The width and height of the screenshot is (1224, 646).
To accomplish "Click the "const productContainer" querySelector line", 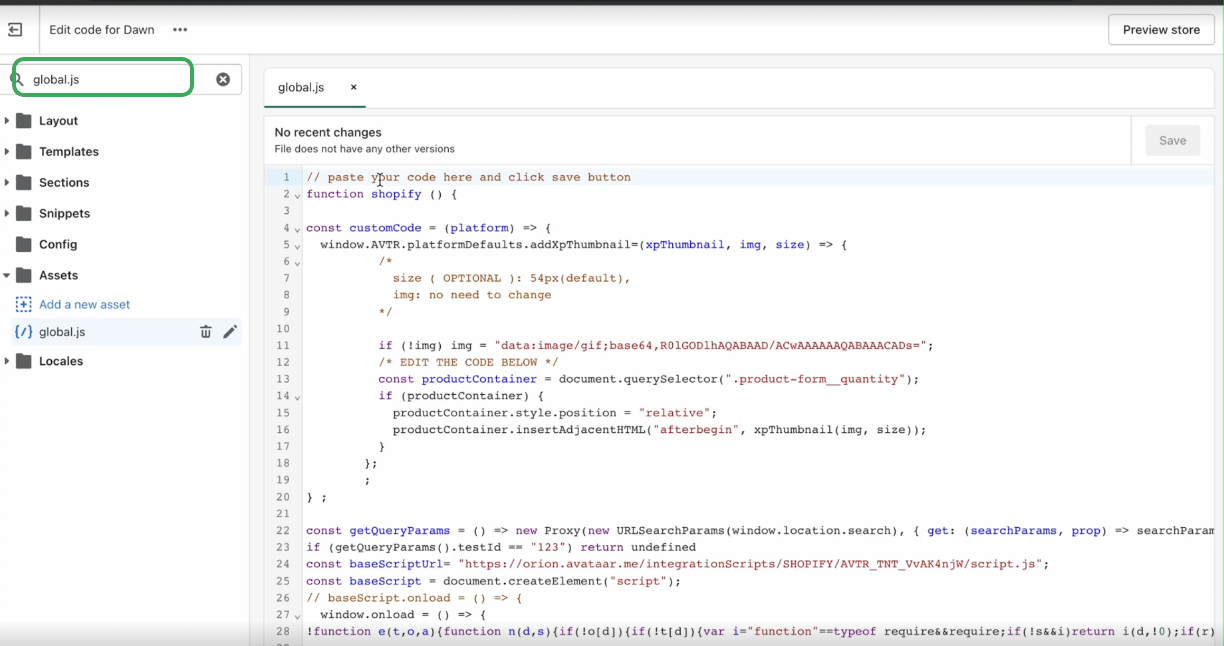I will click(648, 379).
